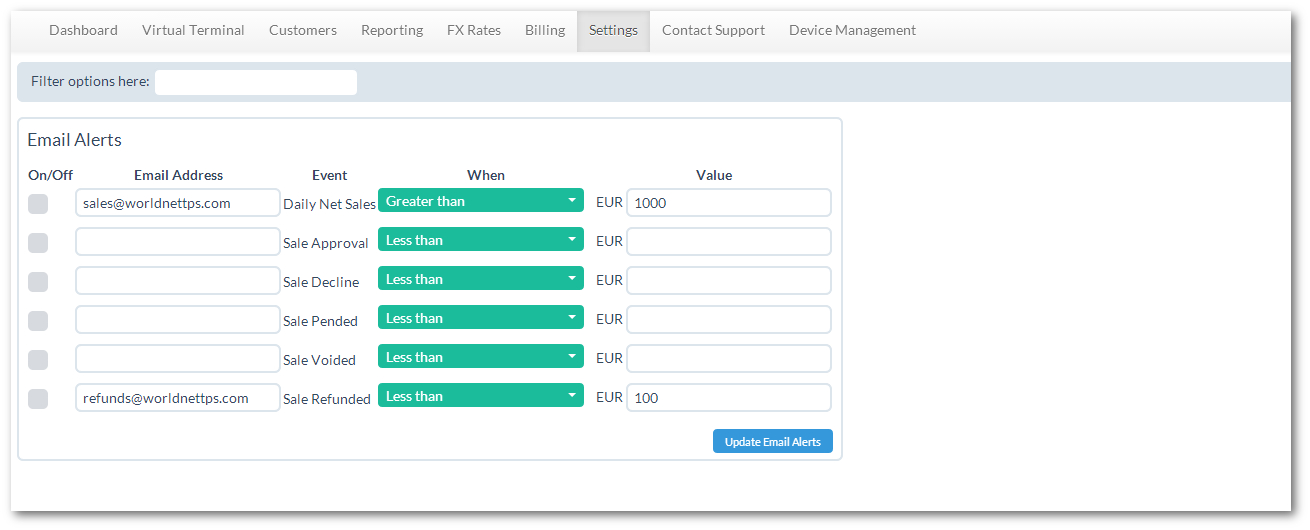1310x530 pixels.
Task: Click the Update Email Alerts button
Action: [x=773, y=441]
